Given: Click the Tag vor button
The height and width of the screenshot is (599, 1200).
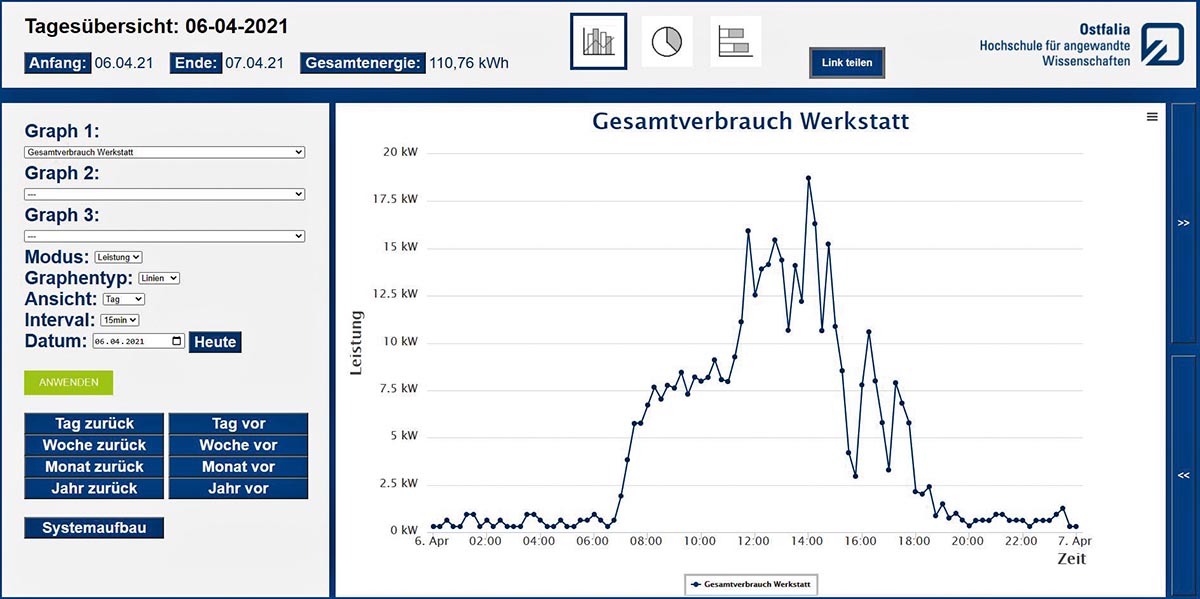Looking at the screenshot, I should (238, 424).
